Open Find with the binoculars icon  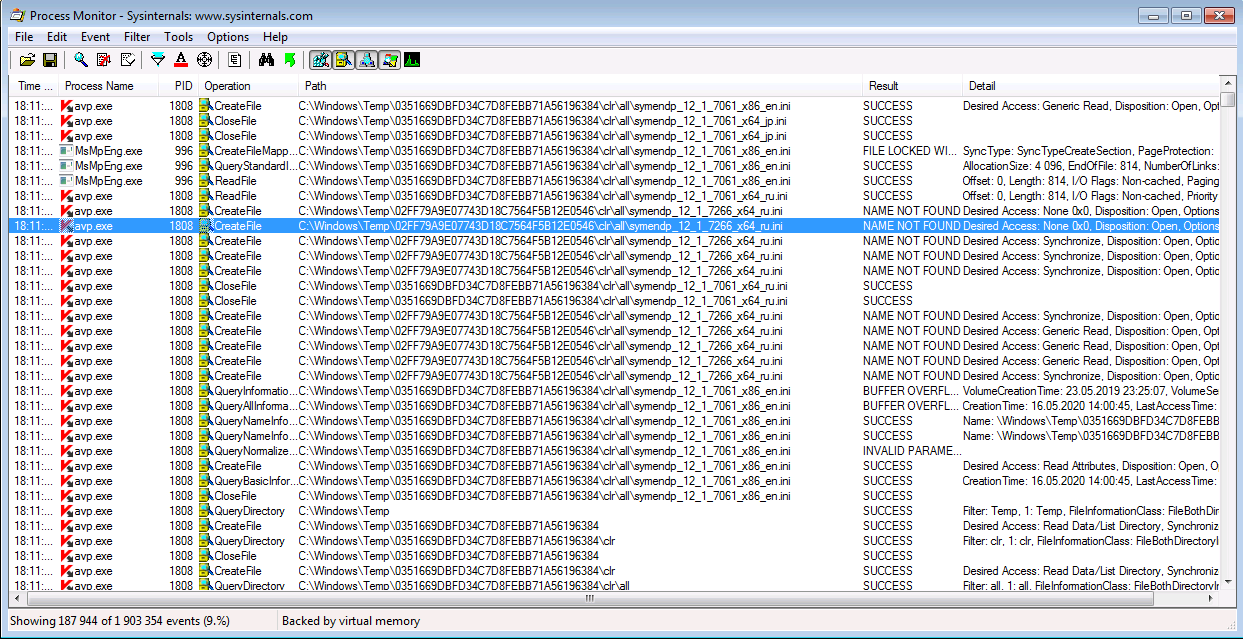pos(266,60)
